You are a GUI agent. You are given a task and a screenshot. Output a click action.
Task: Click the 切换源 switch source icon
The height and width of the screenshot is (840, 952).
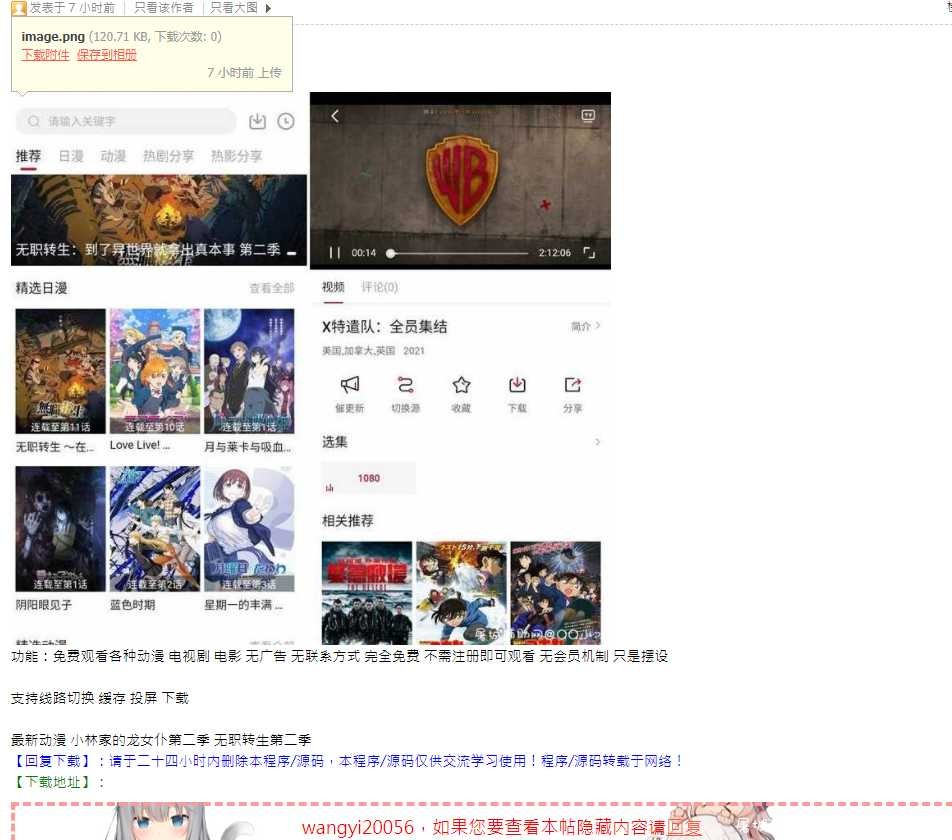pos(405,385)
